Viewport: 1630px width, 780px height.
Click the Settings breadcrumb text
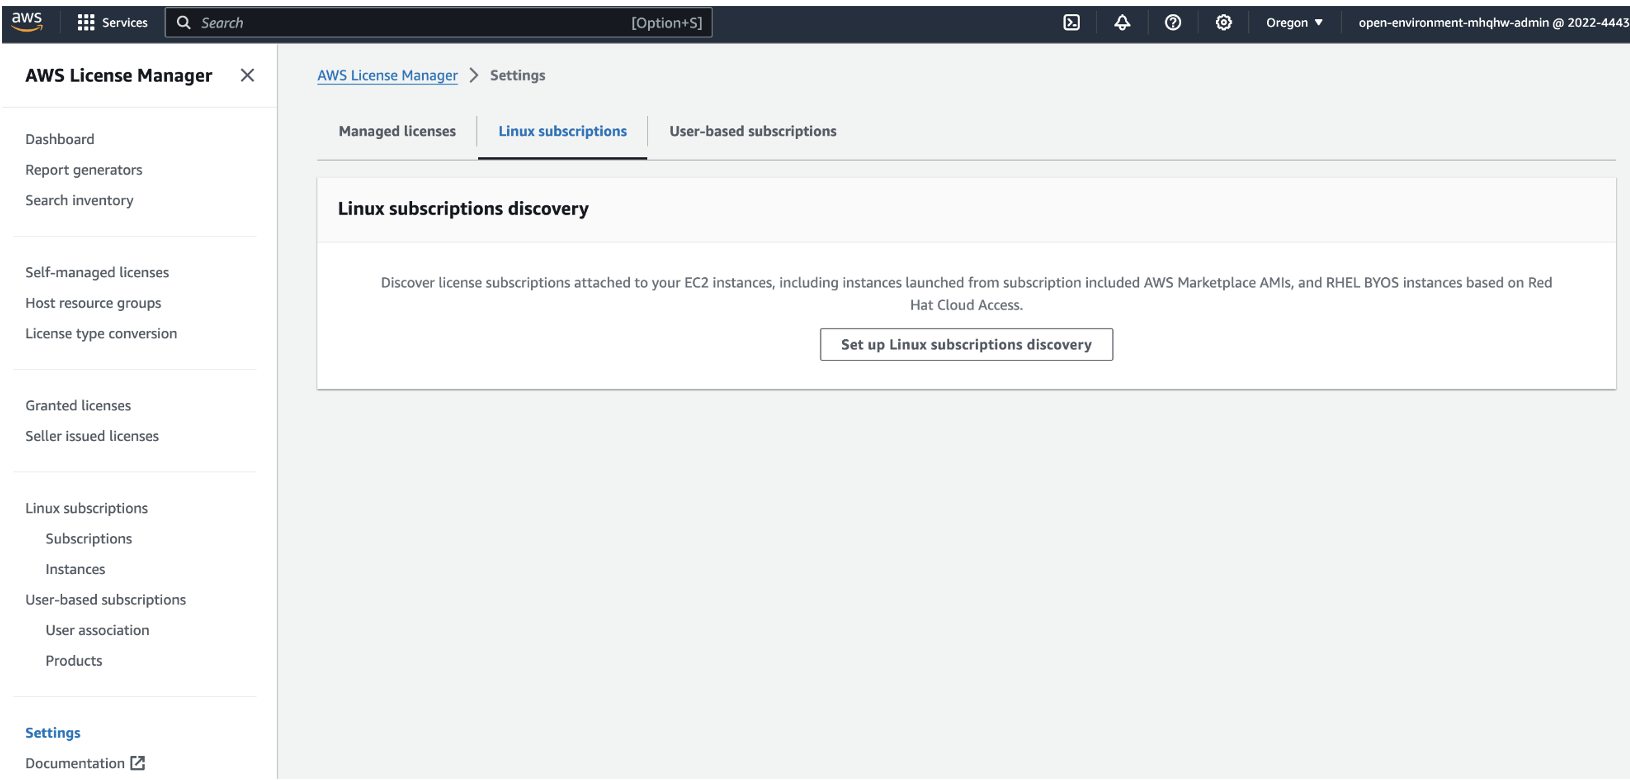(x=518, y=75)
